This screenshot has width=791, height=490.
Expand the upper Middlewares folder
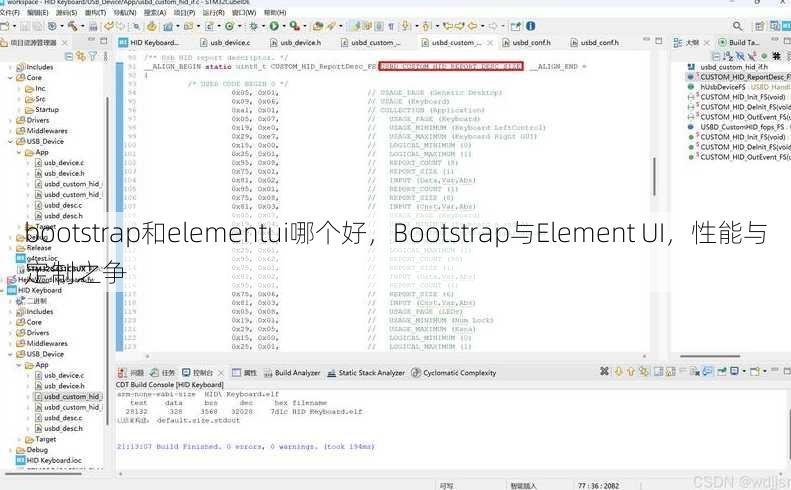tap(10, 131)
